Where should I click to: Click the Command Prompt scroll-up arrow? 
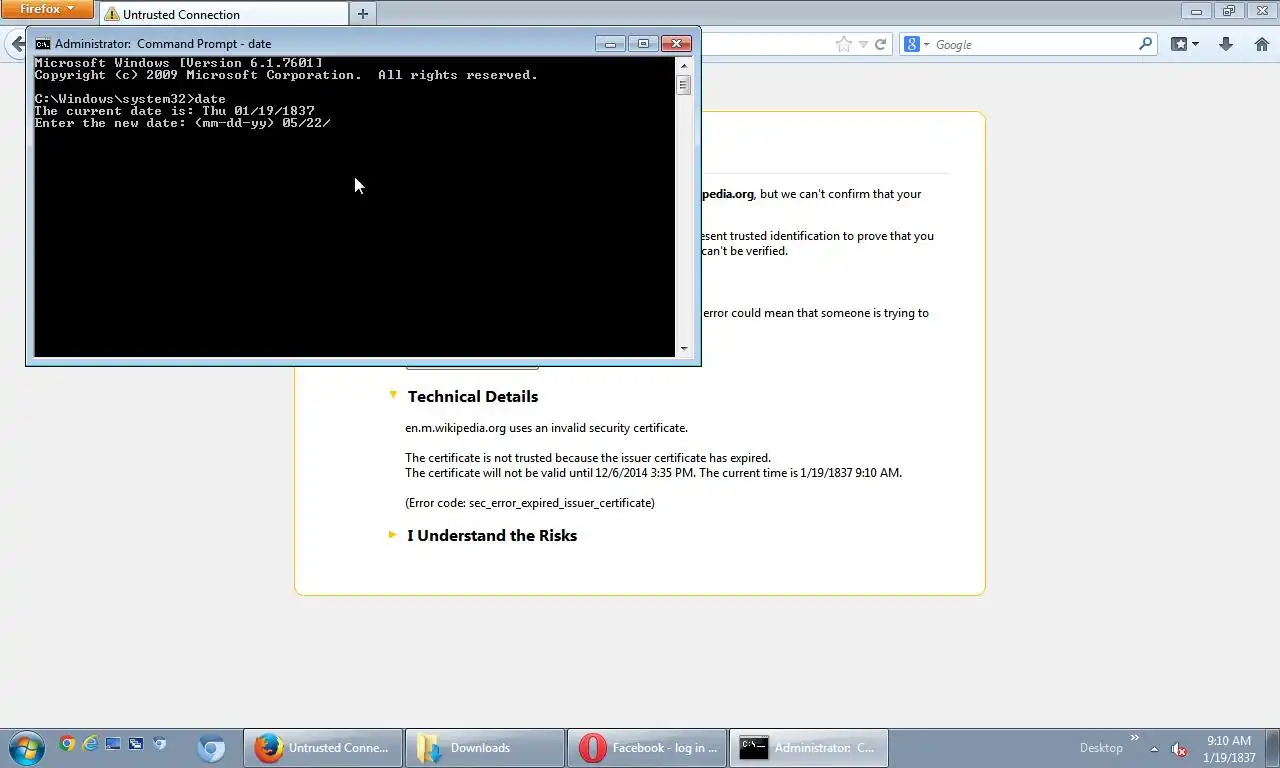tap(684, 65)
